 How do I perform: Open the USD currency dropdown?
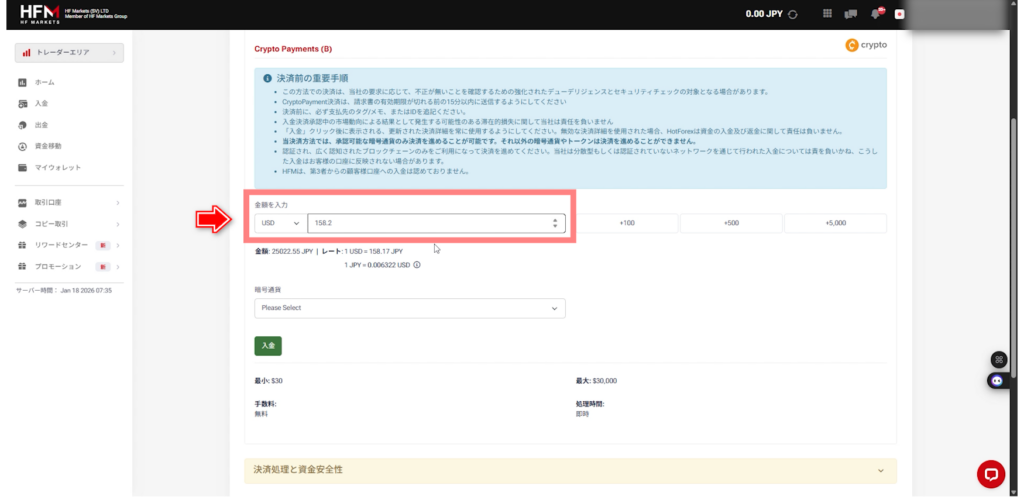coord(280,223)
